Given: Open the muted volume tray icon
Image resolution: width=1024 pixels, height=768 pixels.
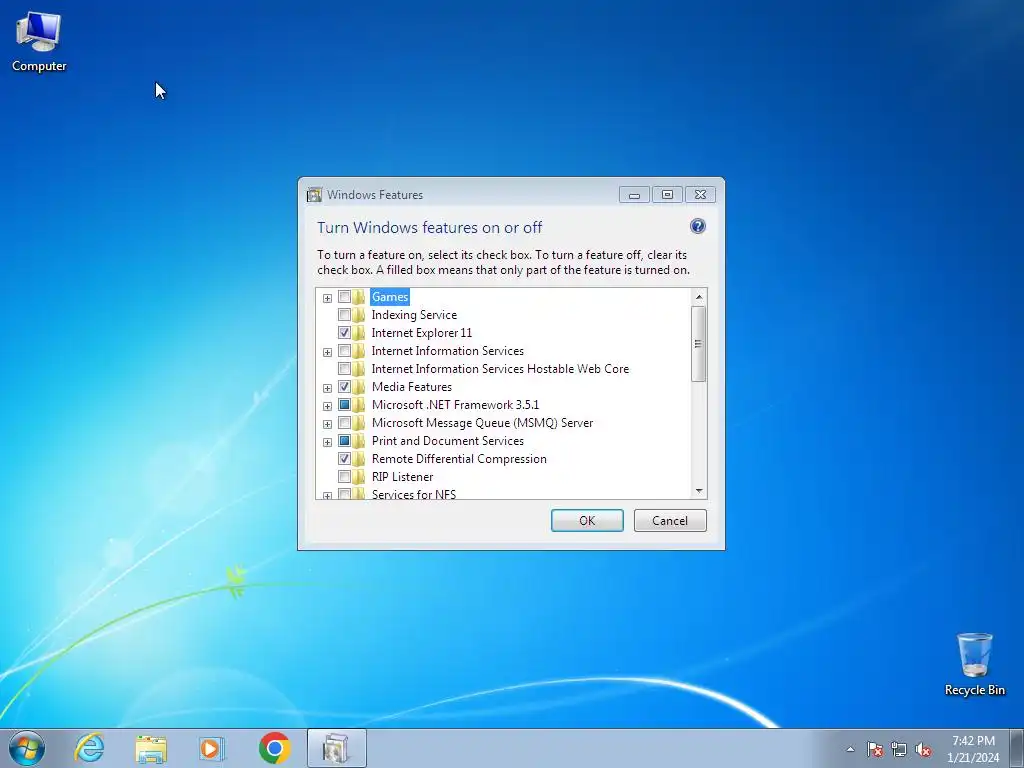Looking at the screenshot, I should [x=923, y=749].
